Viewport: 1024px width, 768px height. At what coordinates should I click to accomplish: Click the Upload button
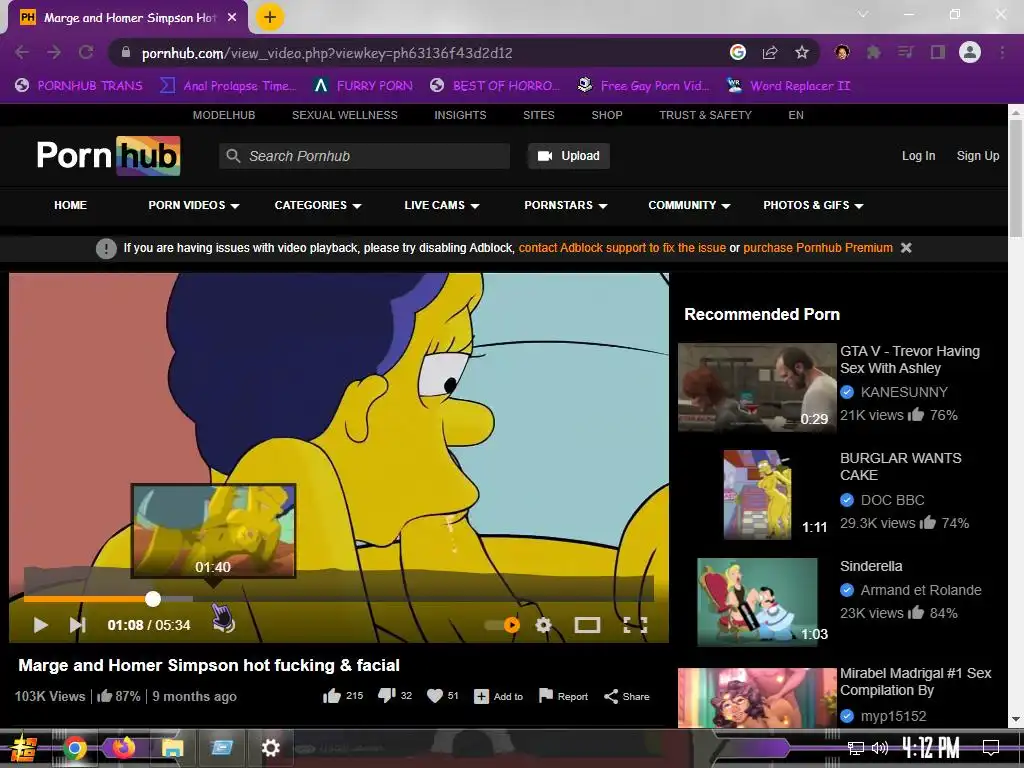(569, 156)
